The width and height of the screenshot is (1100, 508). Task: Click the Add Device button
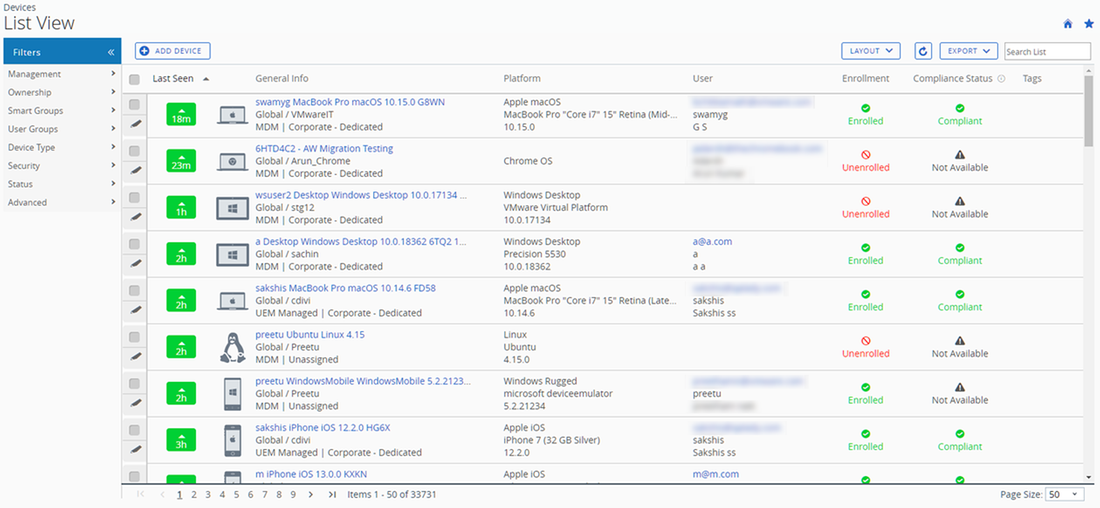(173, 51)
